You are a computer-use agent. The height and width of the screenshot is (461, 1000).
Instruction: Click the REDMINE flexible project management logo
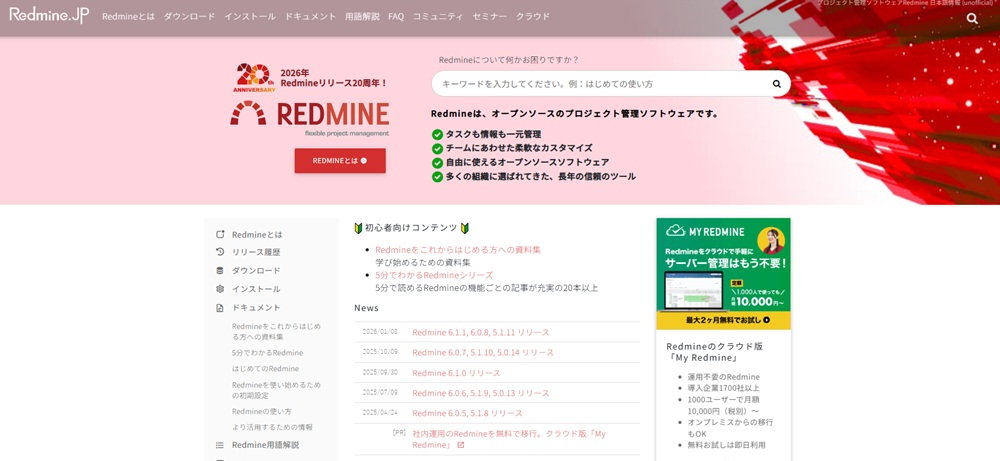(x=310, y=119)
